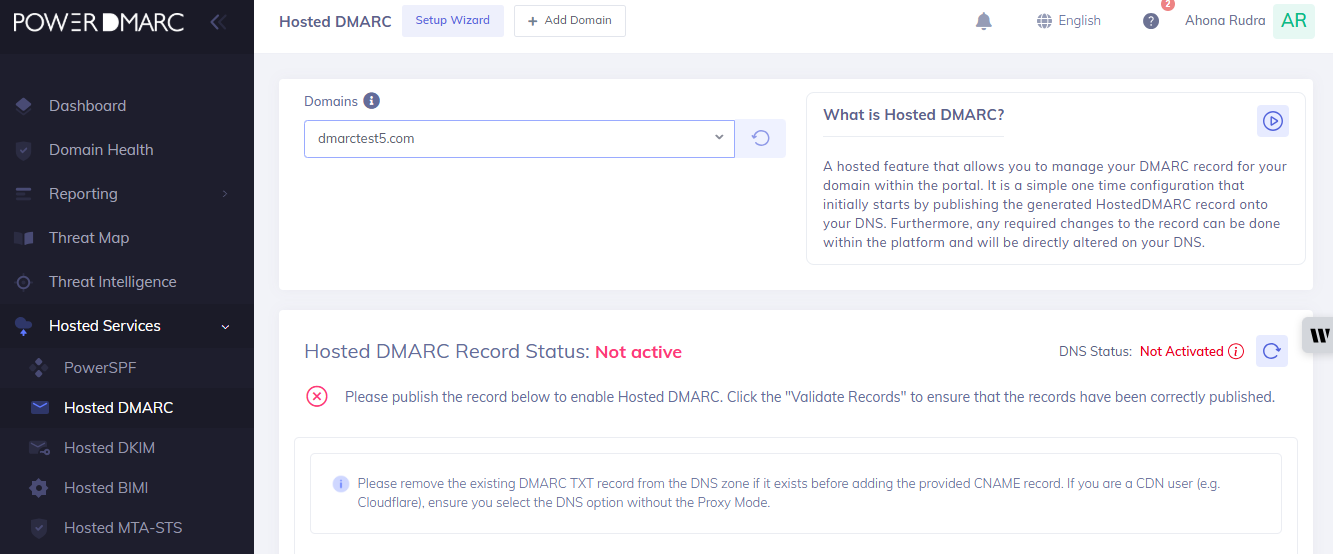The image size is (1333, 554).
Task: Open Threat Map page
Action: pyautogui.click(x=89, y=238)
